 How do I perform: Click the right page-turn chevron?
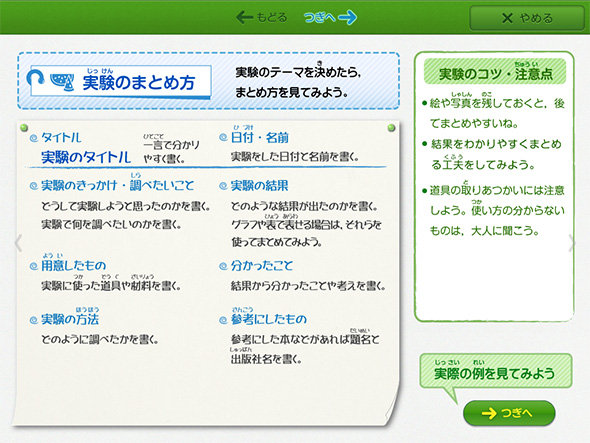click(572, 243)
